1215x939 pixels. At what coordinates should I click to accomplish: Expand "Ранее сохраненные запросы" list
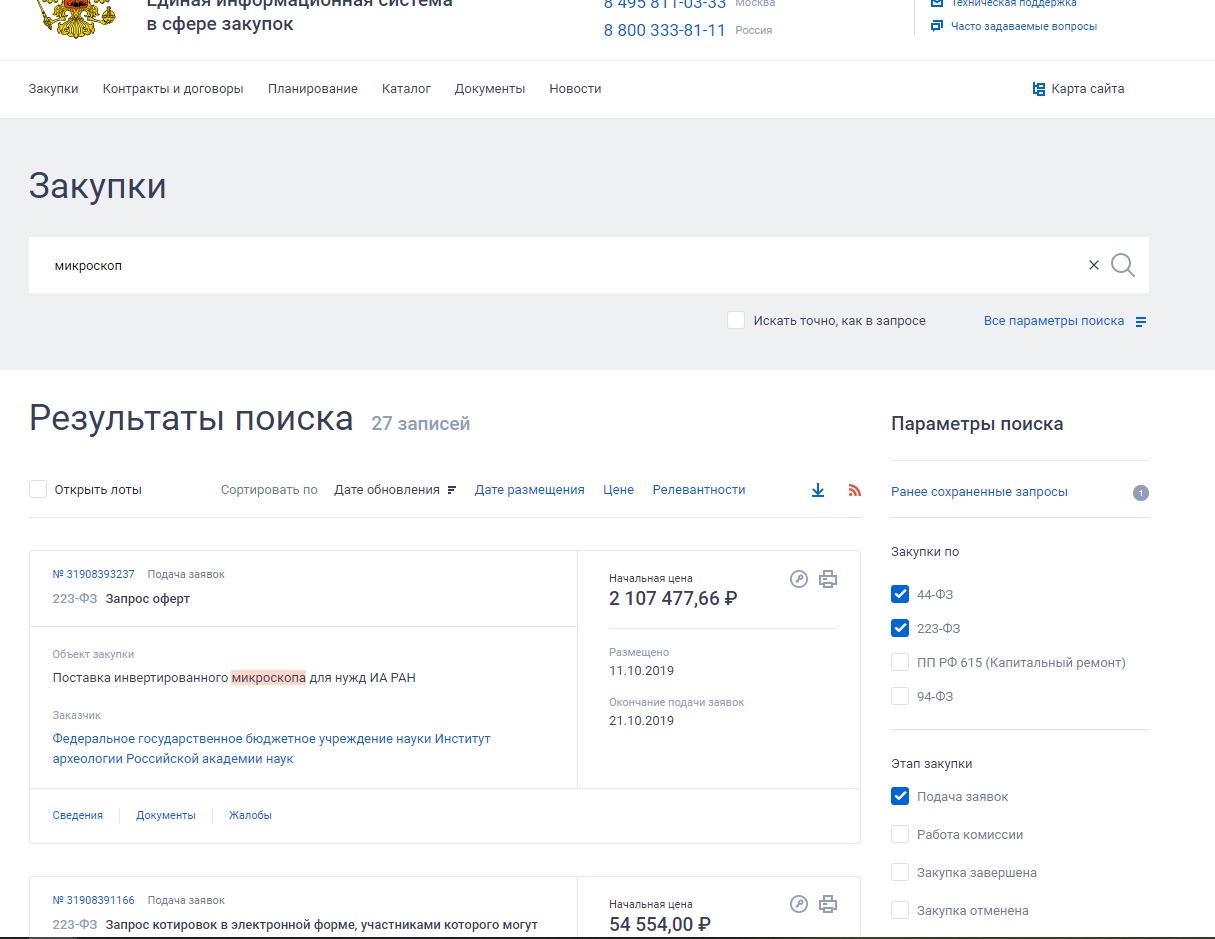pyautogui.click(x=979, y=492)
